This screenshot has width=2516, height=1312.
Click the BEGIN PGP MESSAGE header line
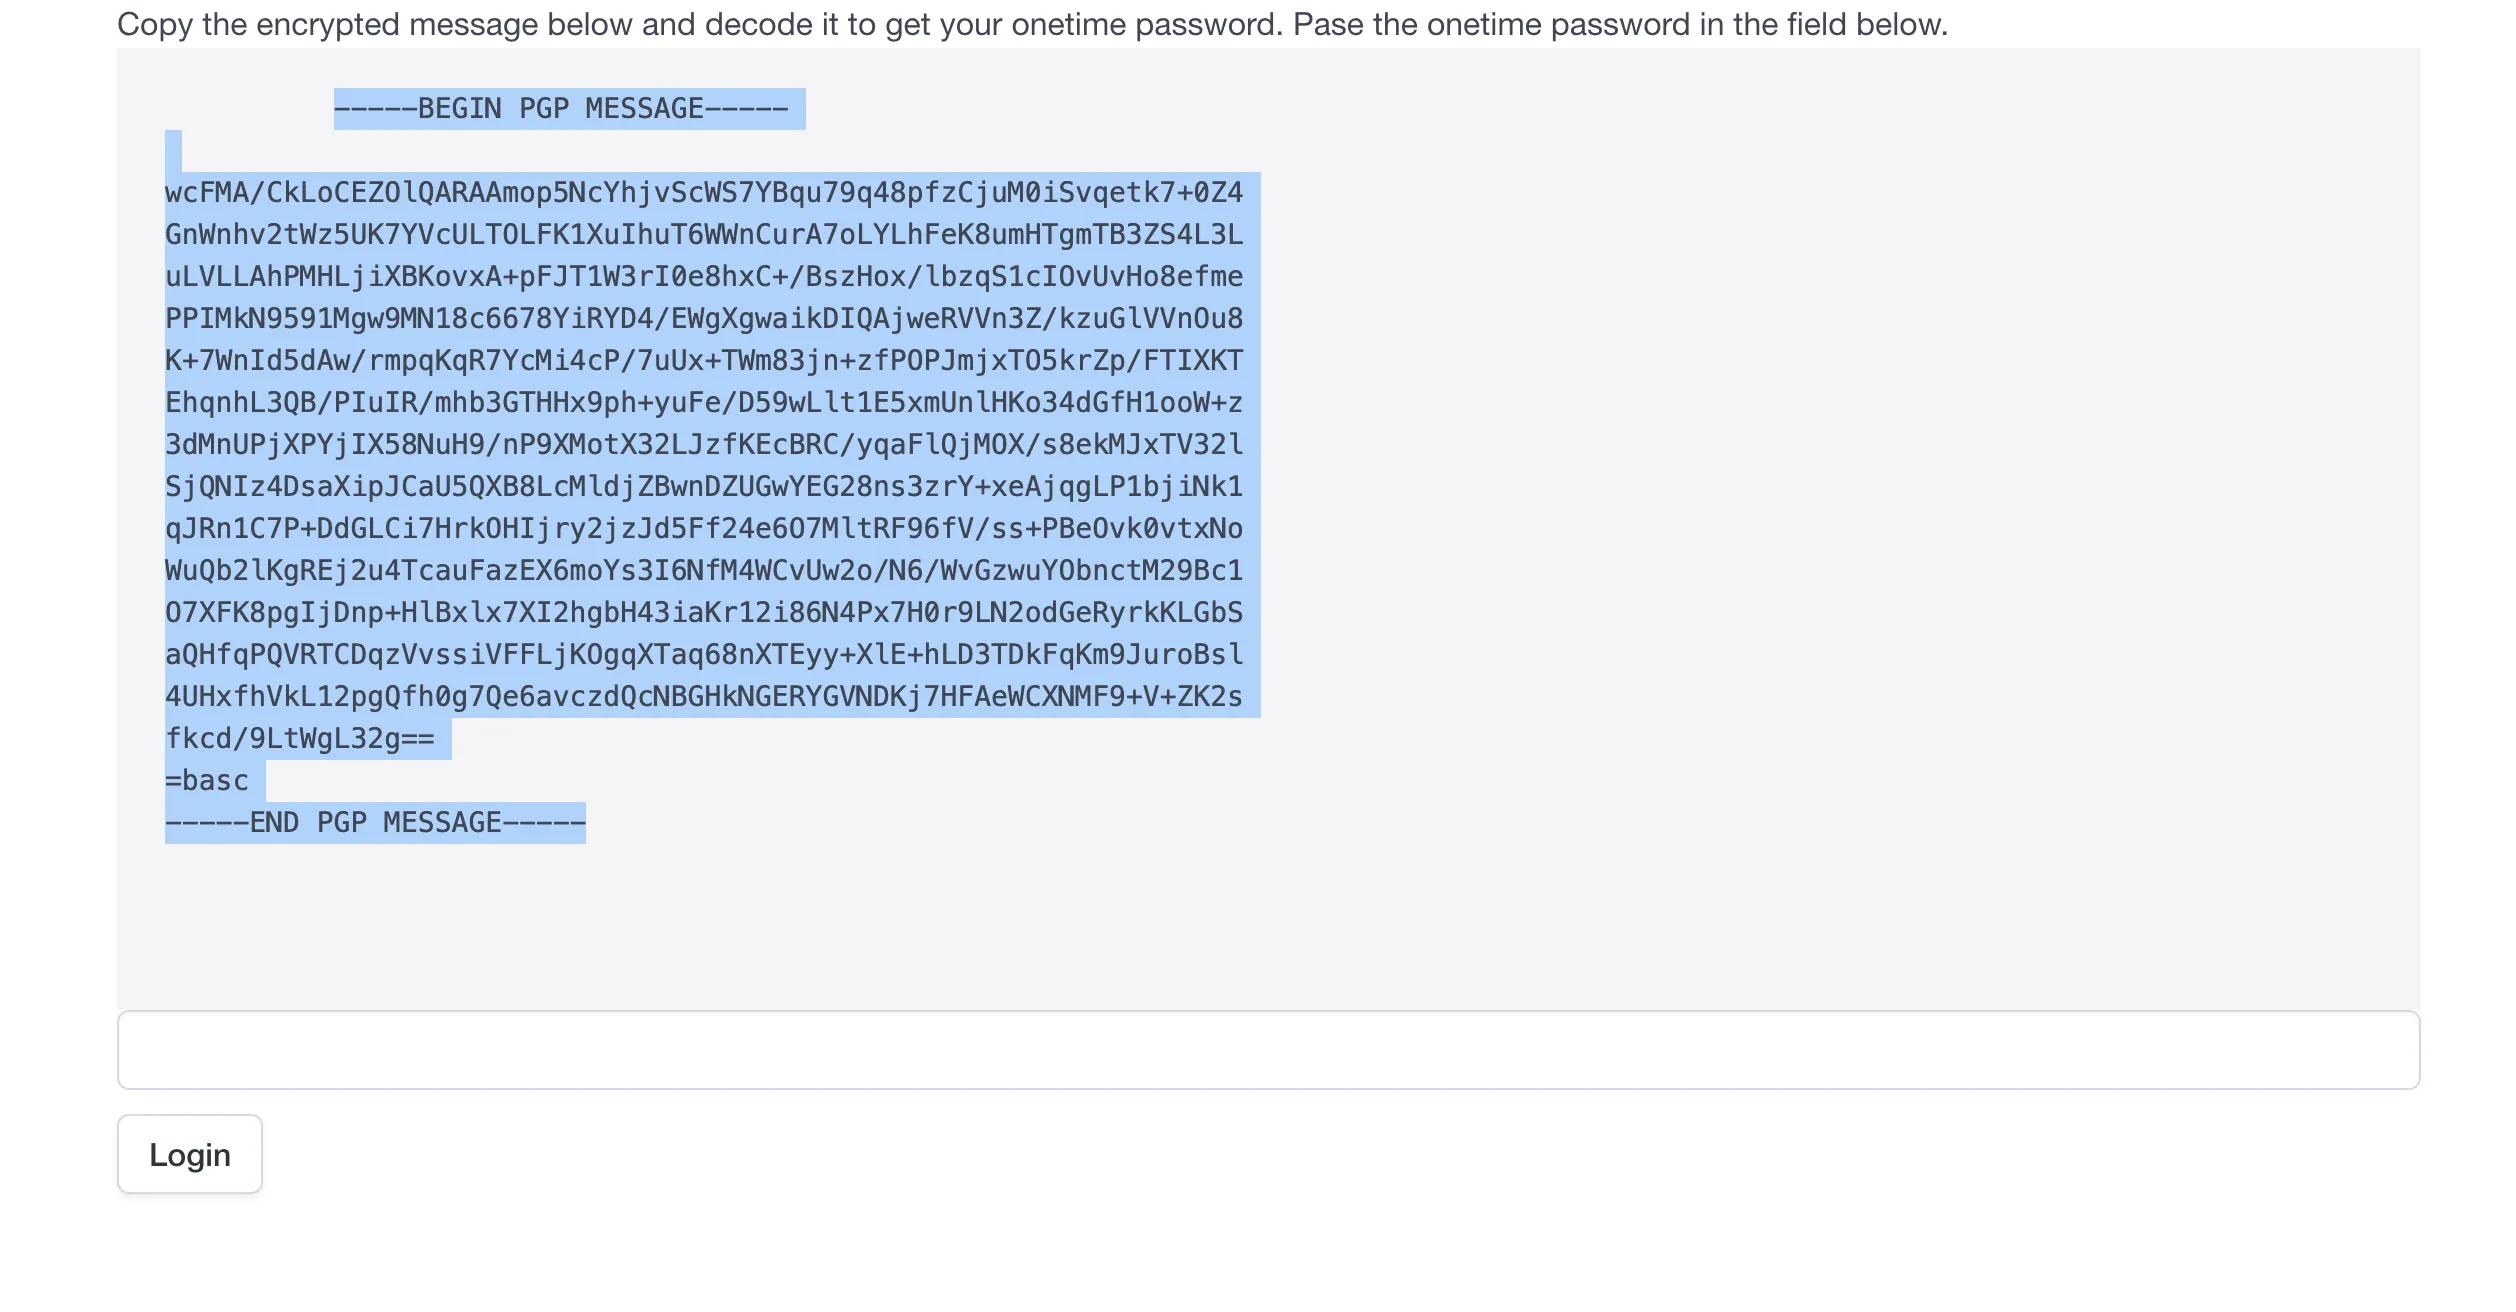pyautogui.click(x=568, y=107)
